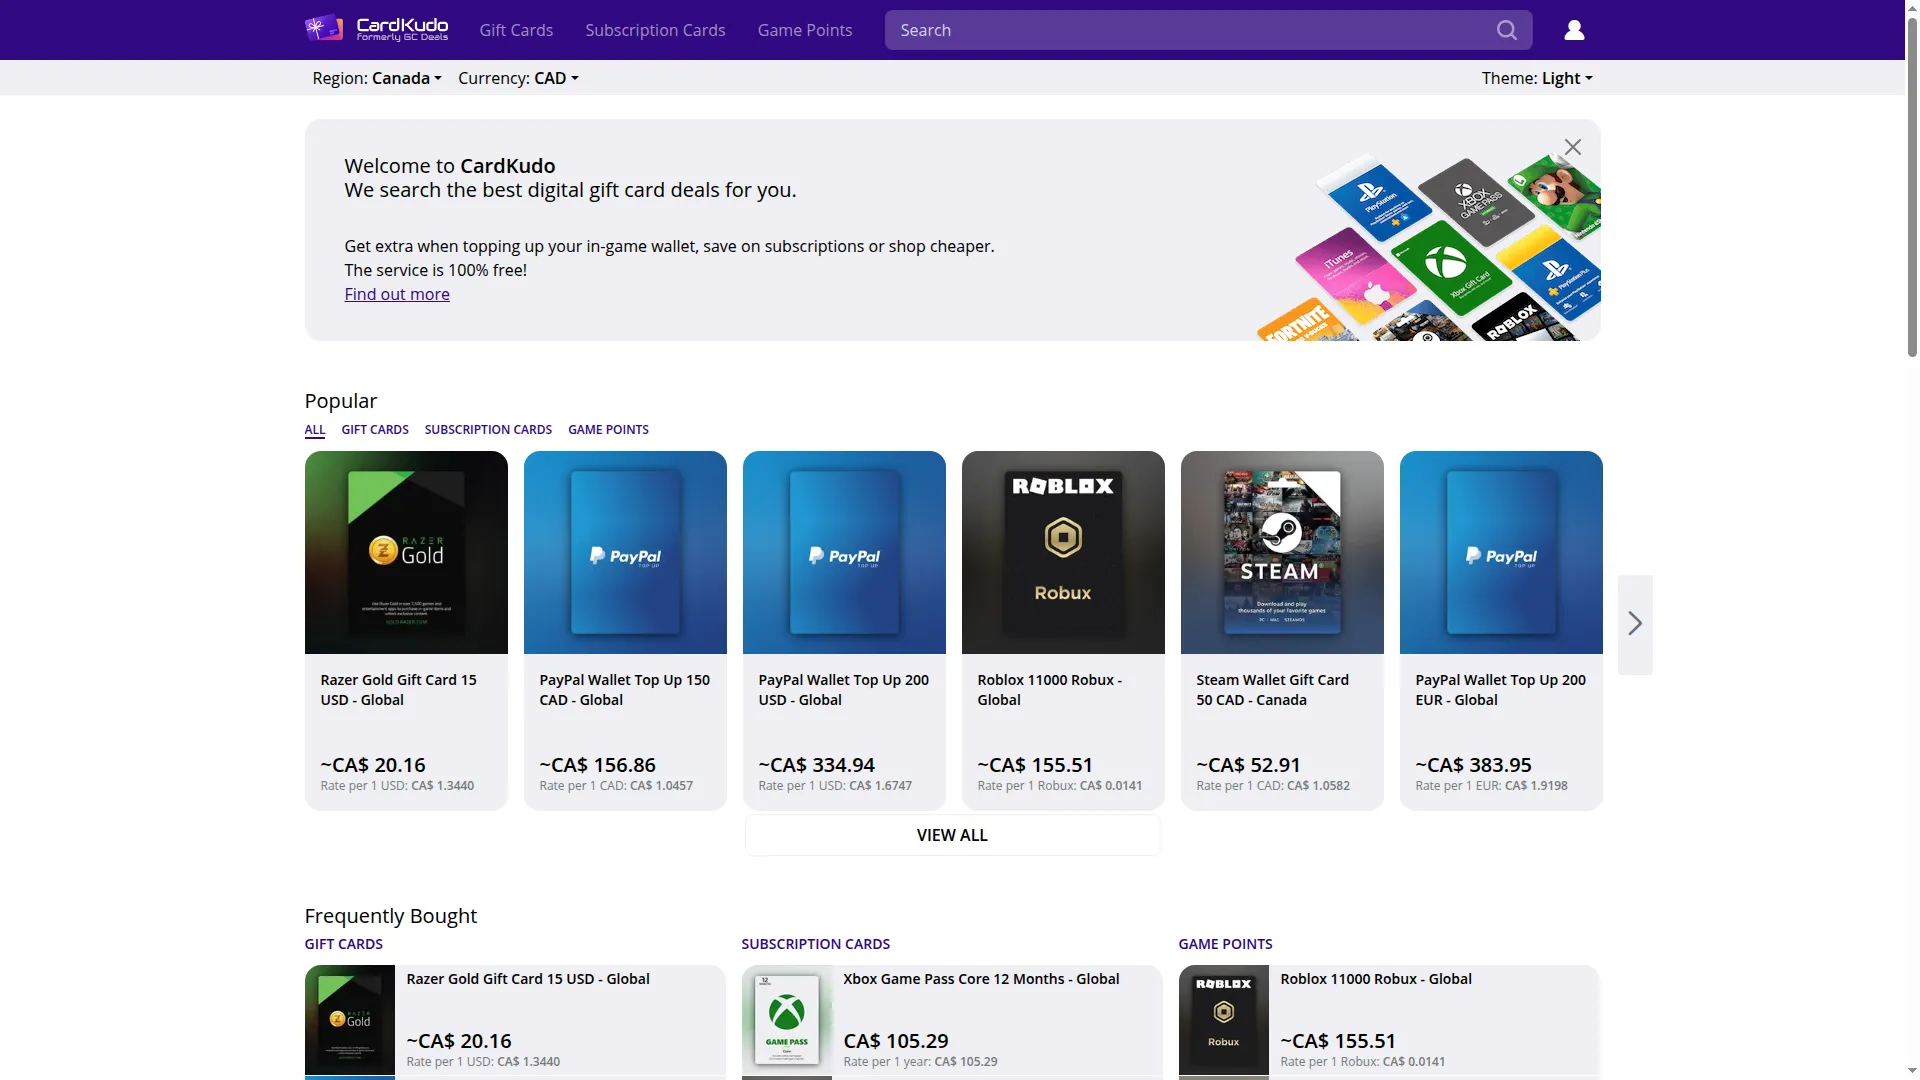Click next arrow in Popular carousel
This screenshot has height=1080, width=1920.
[x=1635, y=624]
